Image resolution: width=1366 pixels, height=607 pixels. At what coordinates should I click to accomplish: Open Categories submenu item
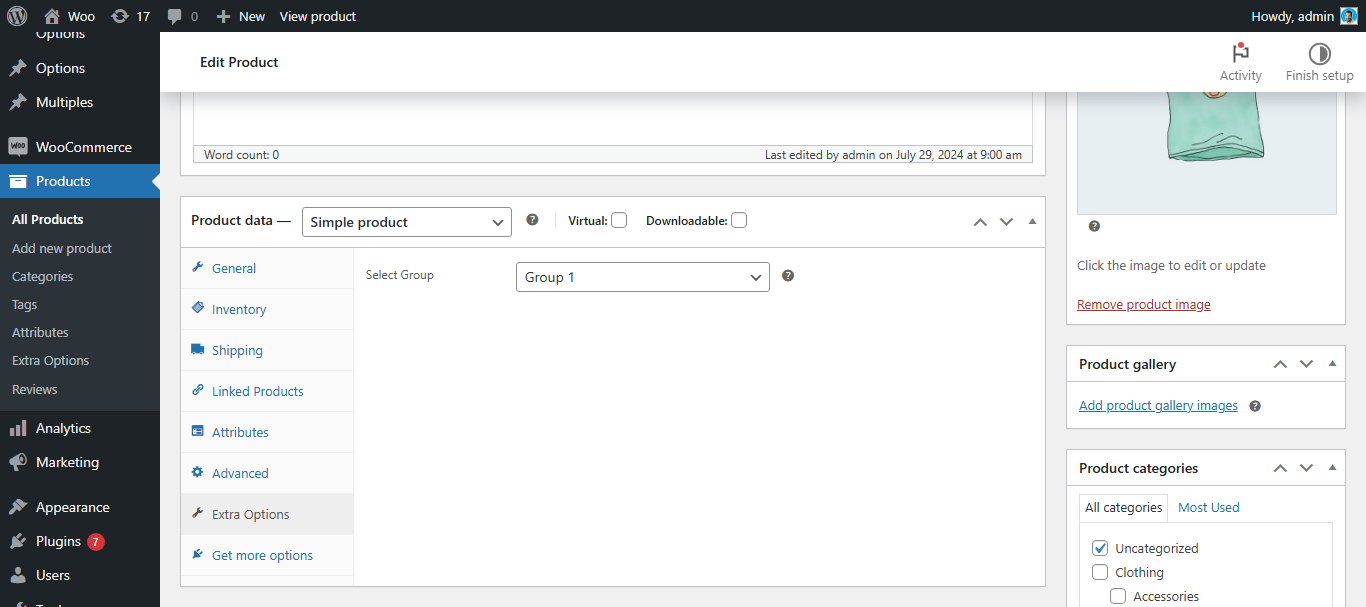[42, 276]
